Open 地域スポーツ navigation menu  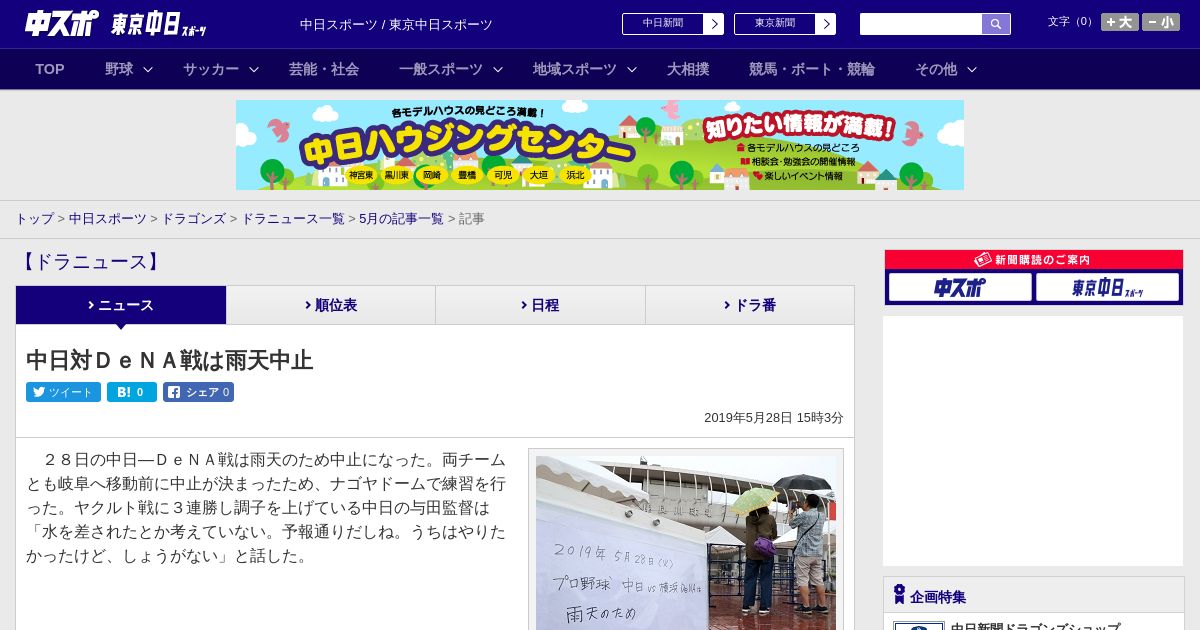coord(575,69)
